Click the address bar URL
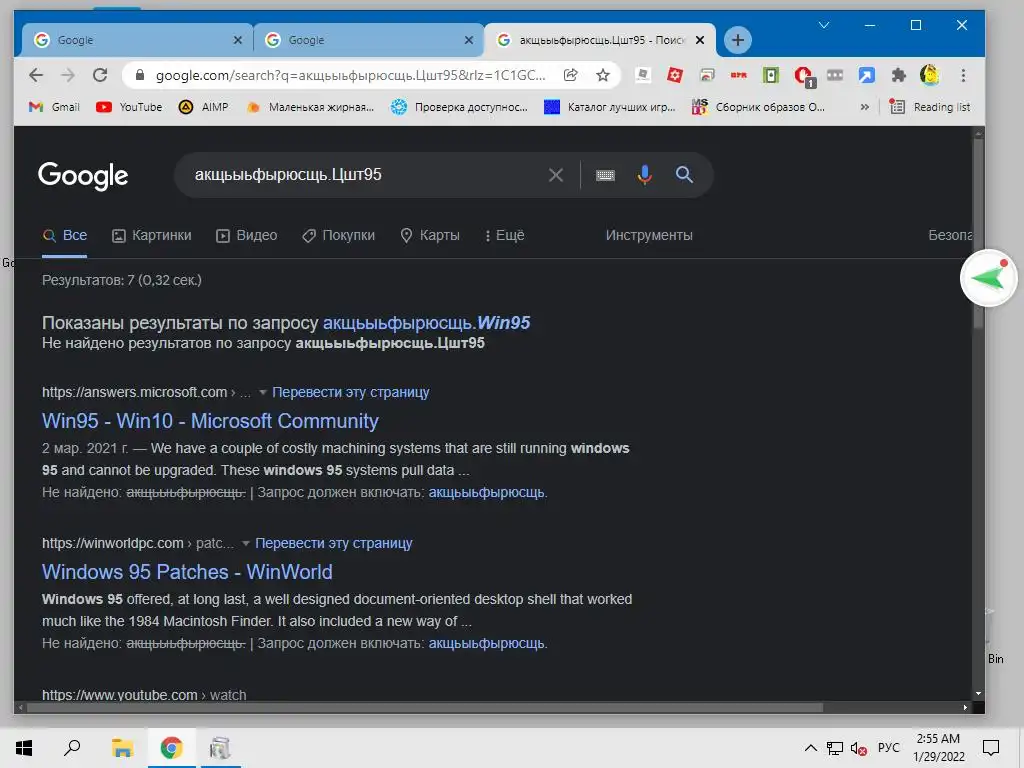 point(351,75)
